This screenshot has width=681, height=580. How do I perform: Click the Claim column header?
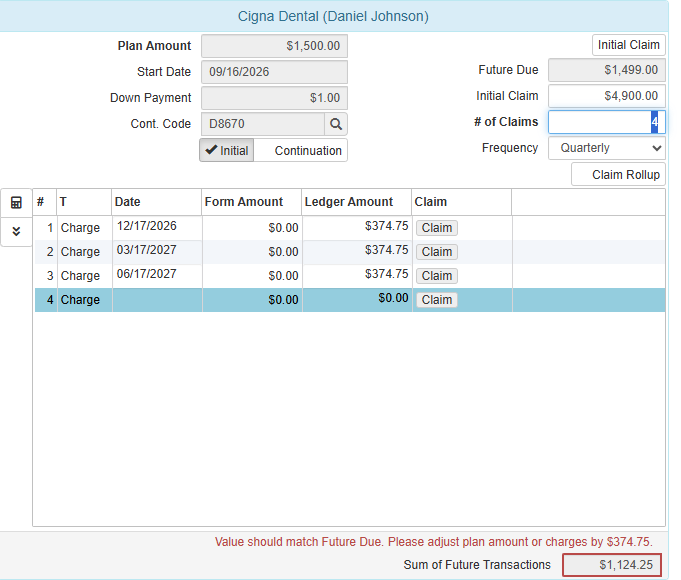point(462,202)
